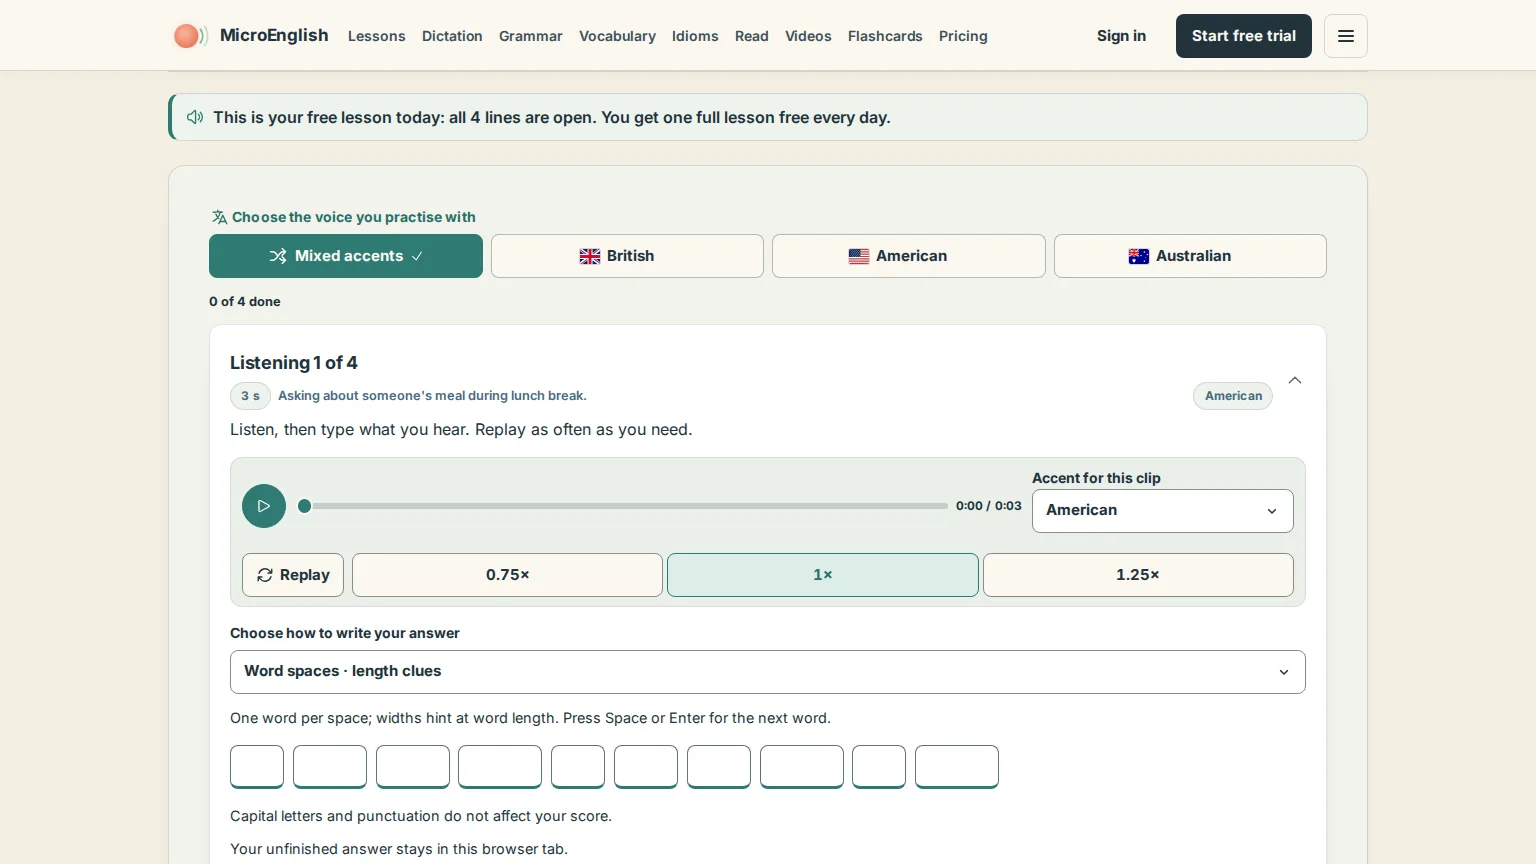Go to the Read section
The height and width of the screenshot is (864, 1536).
[752, 36]
